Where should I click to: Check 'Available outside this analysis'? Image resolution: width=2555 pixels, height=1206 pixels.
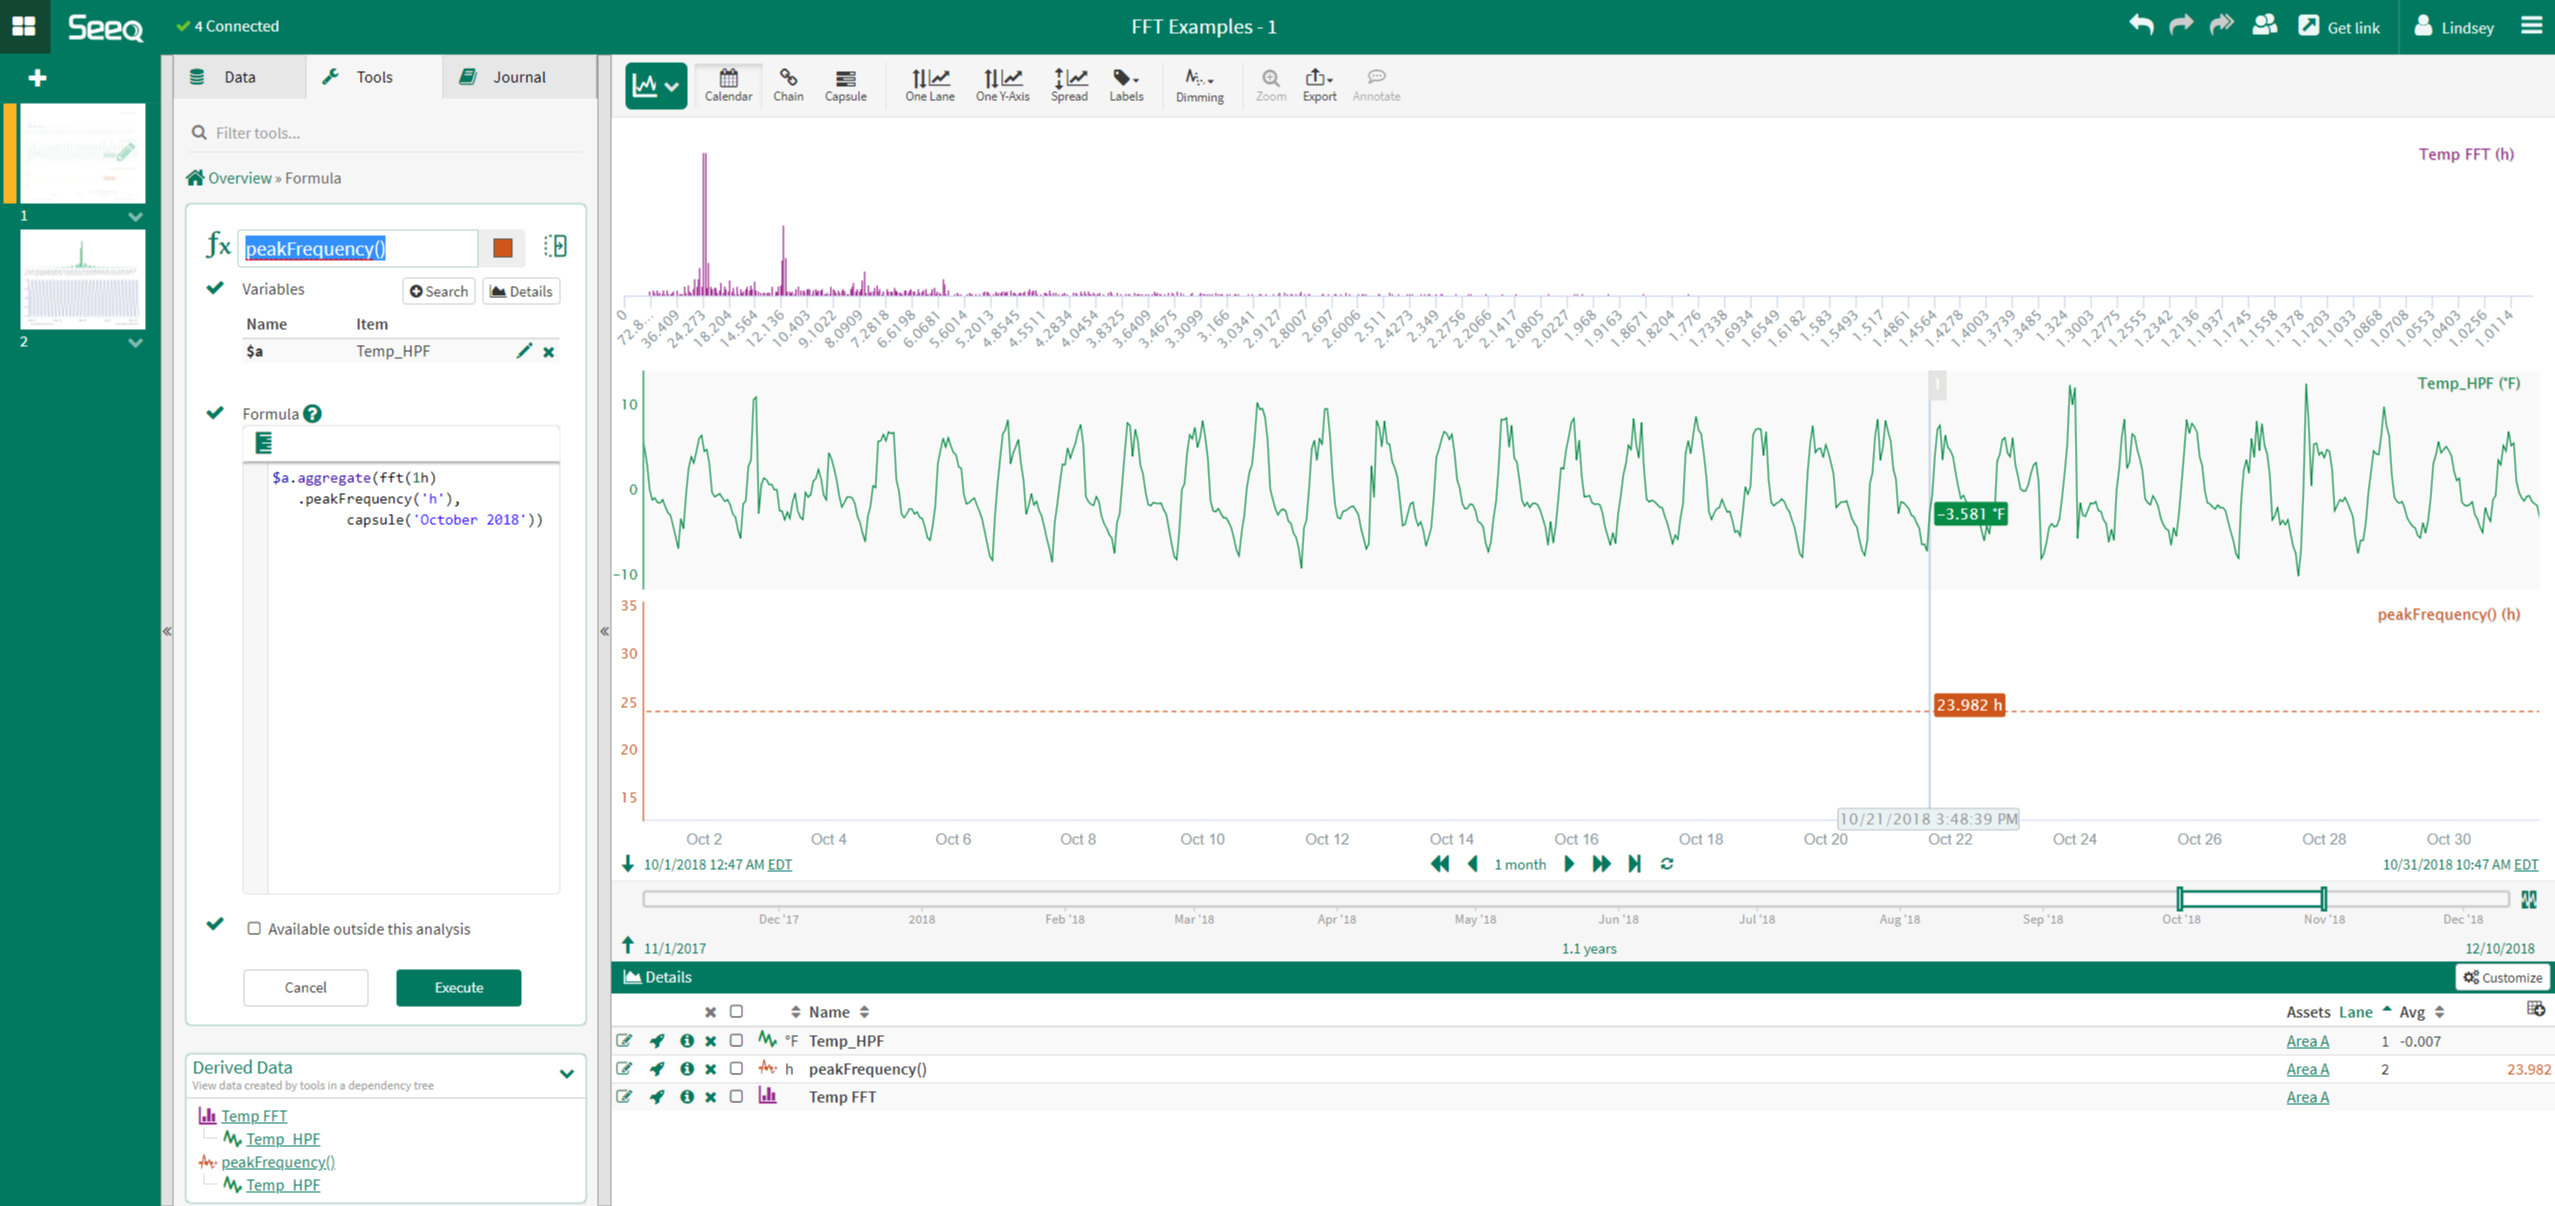(255, 928)
